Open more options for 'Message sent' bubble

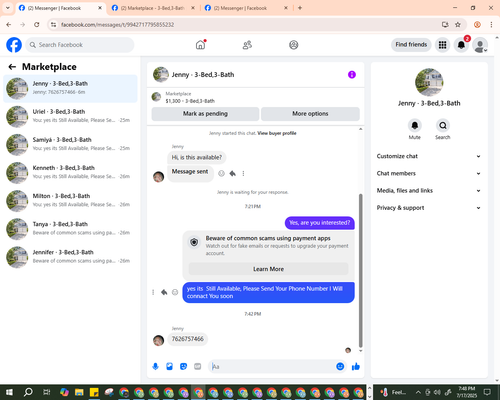[243, 173]
